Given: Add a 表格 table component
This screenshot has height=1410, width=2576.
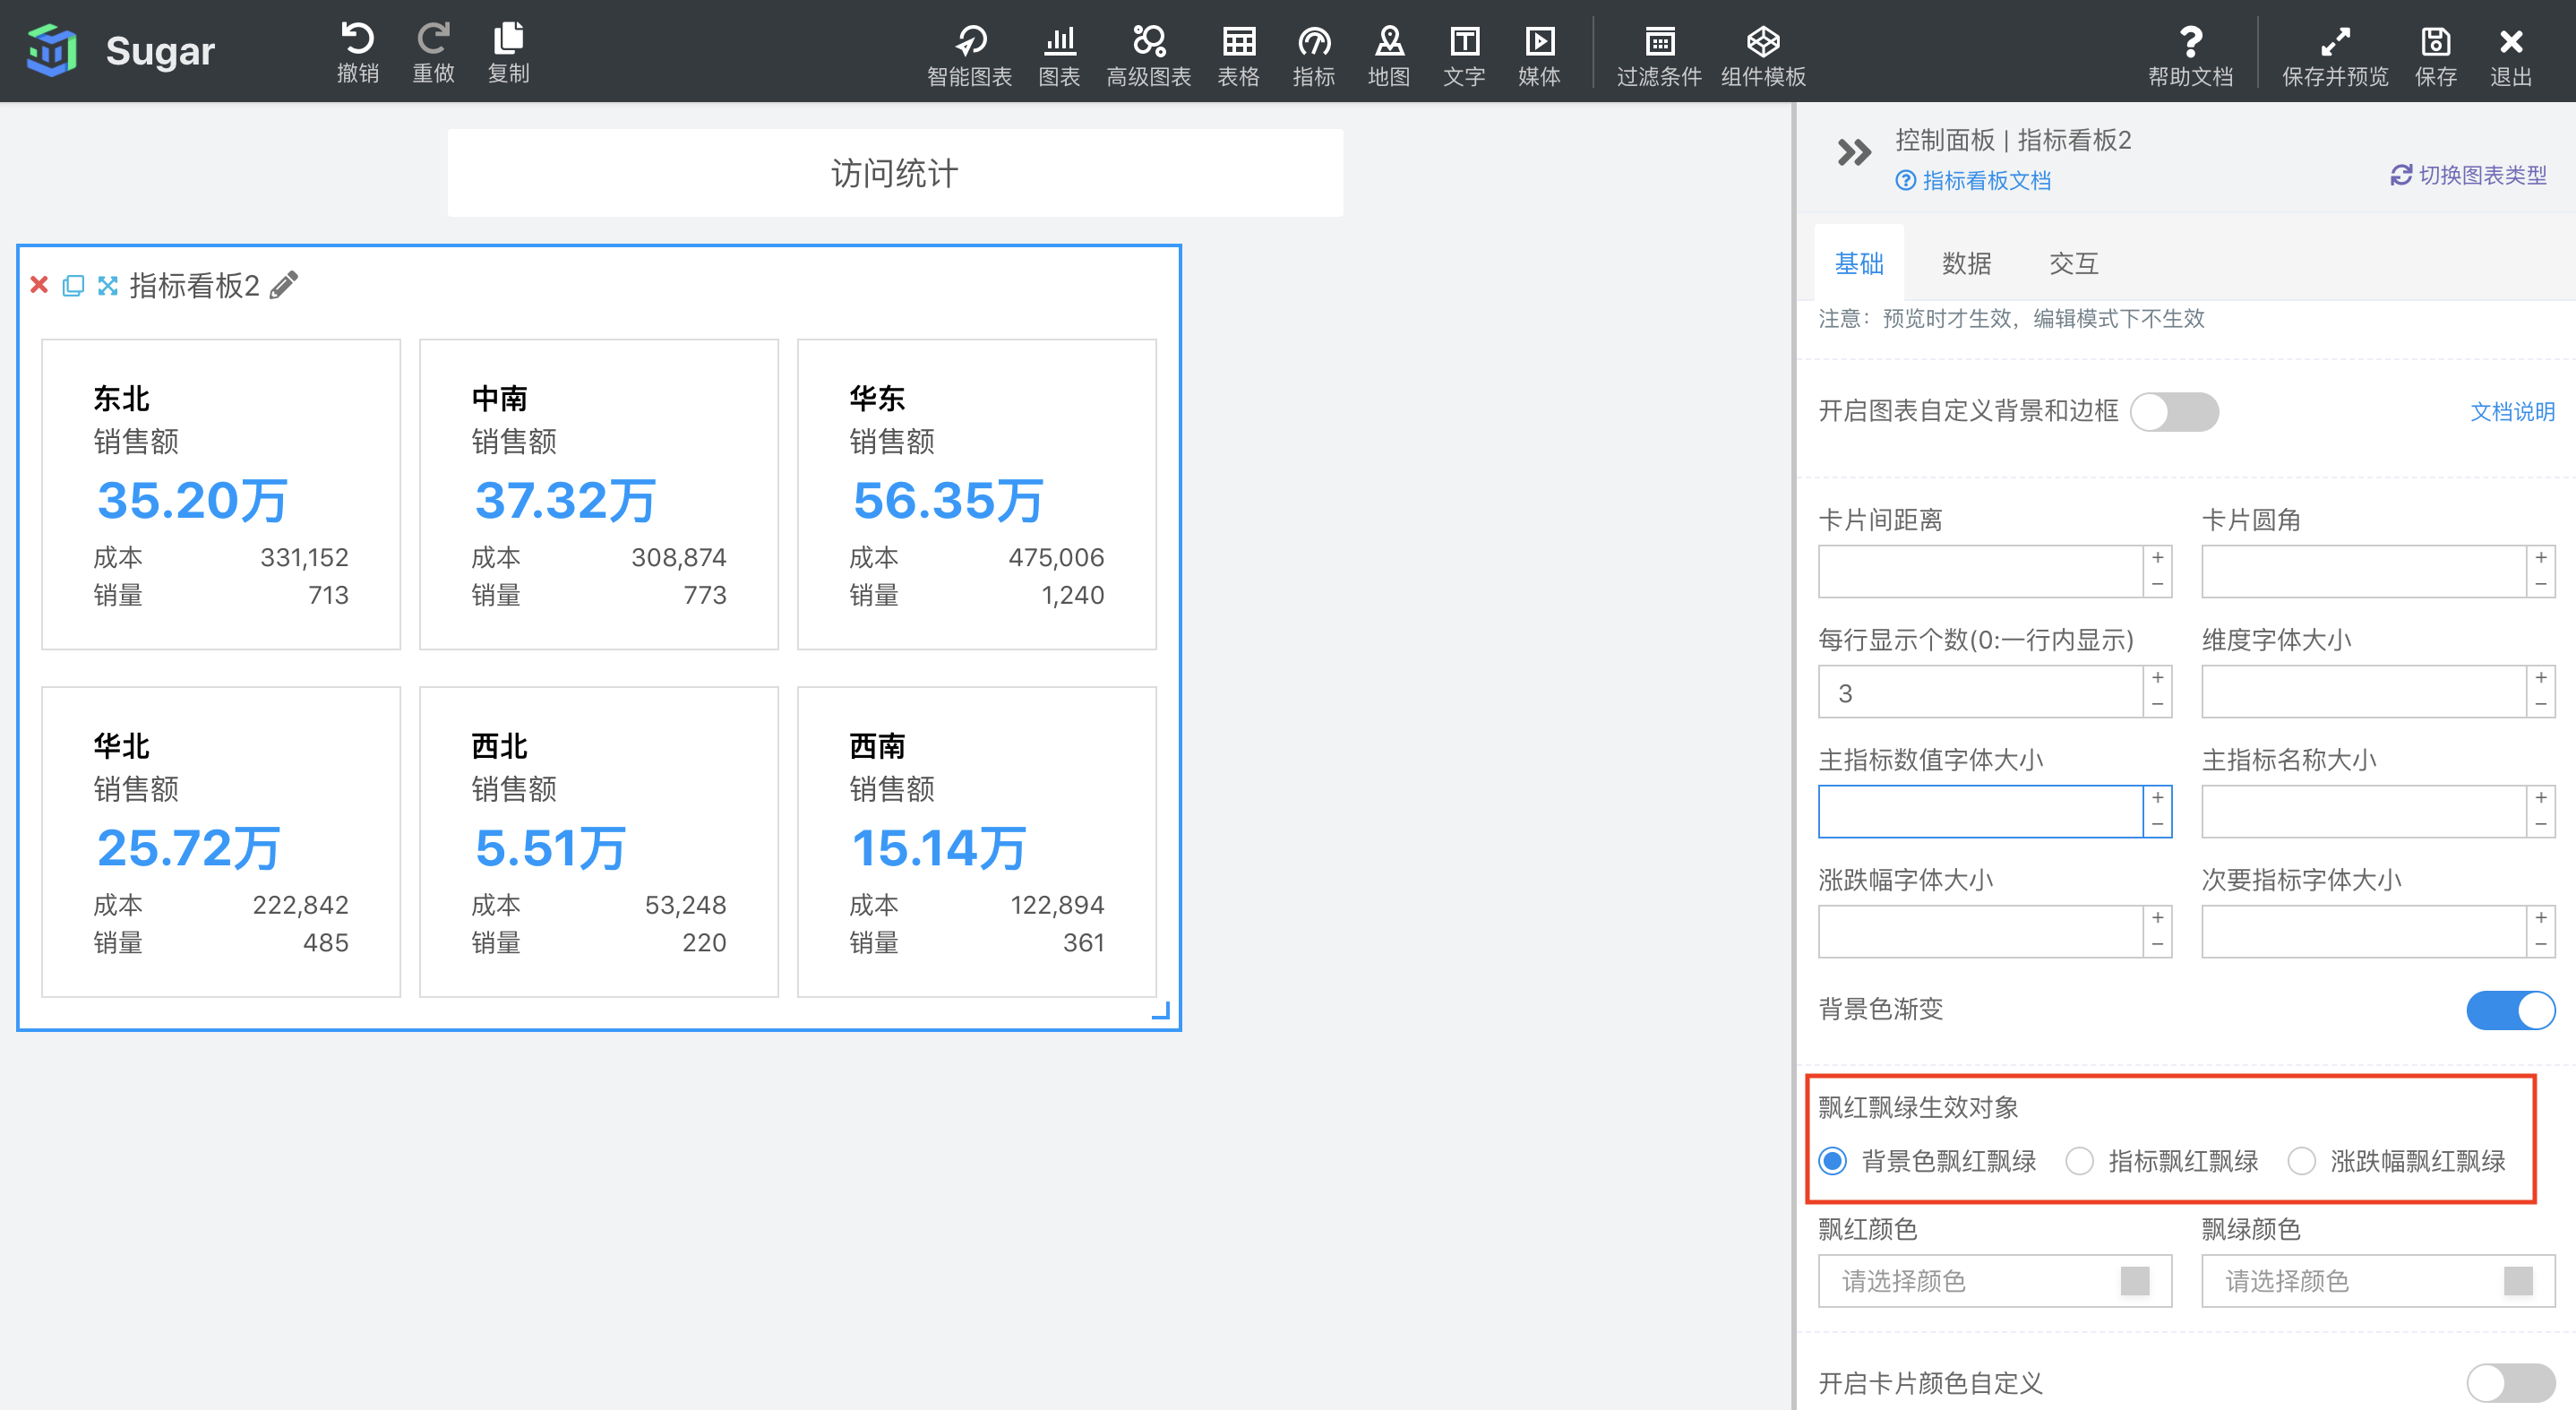Looking at the screenshot, I should [1238, 55].
